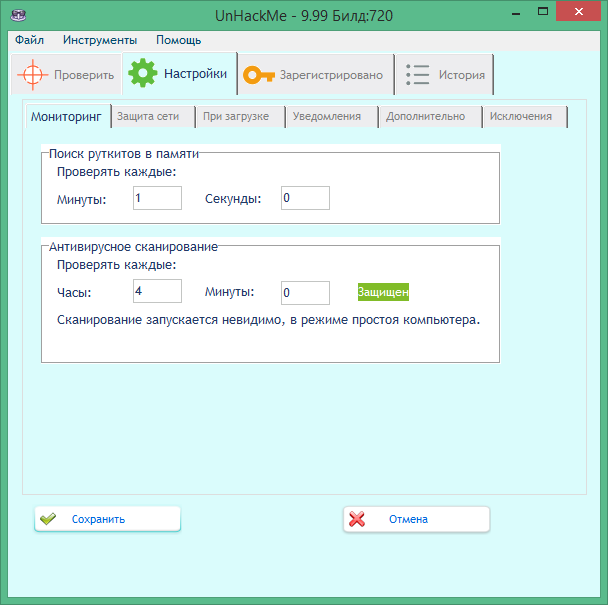Click the green Защищен status label
Image resolution: width=608 pixels, height=605 pixels.
point(383,292)
